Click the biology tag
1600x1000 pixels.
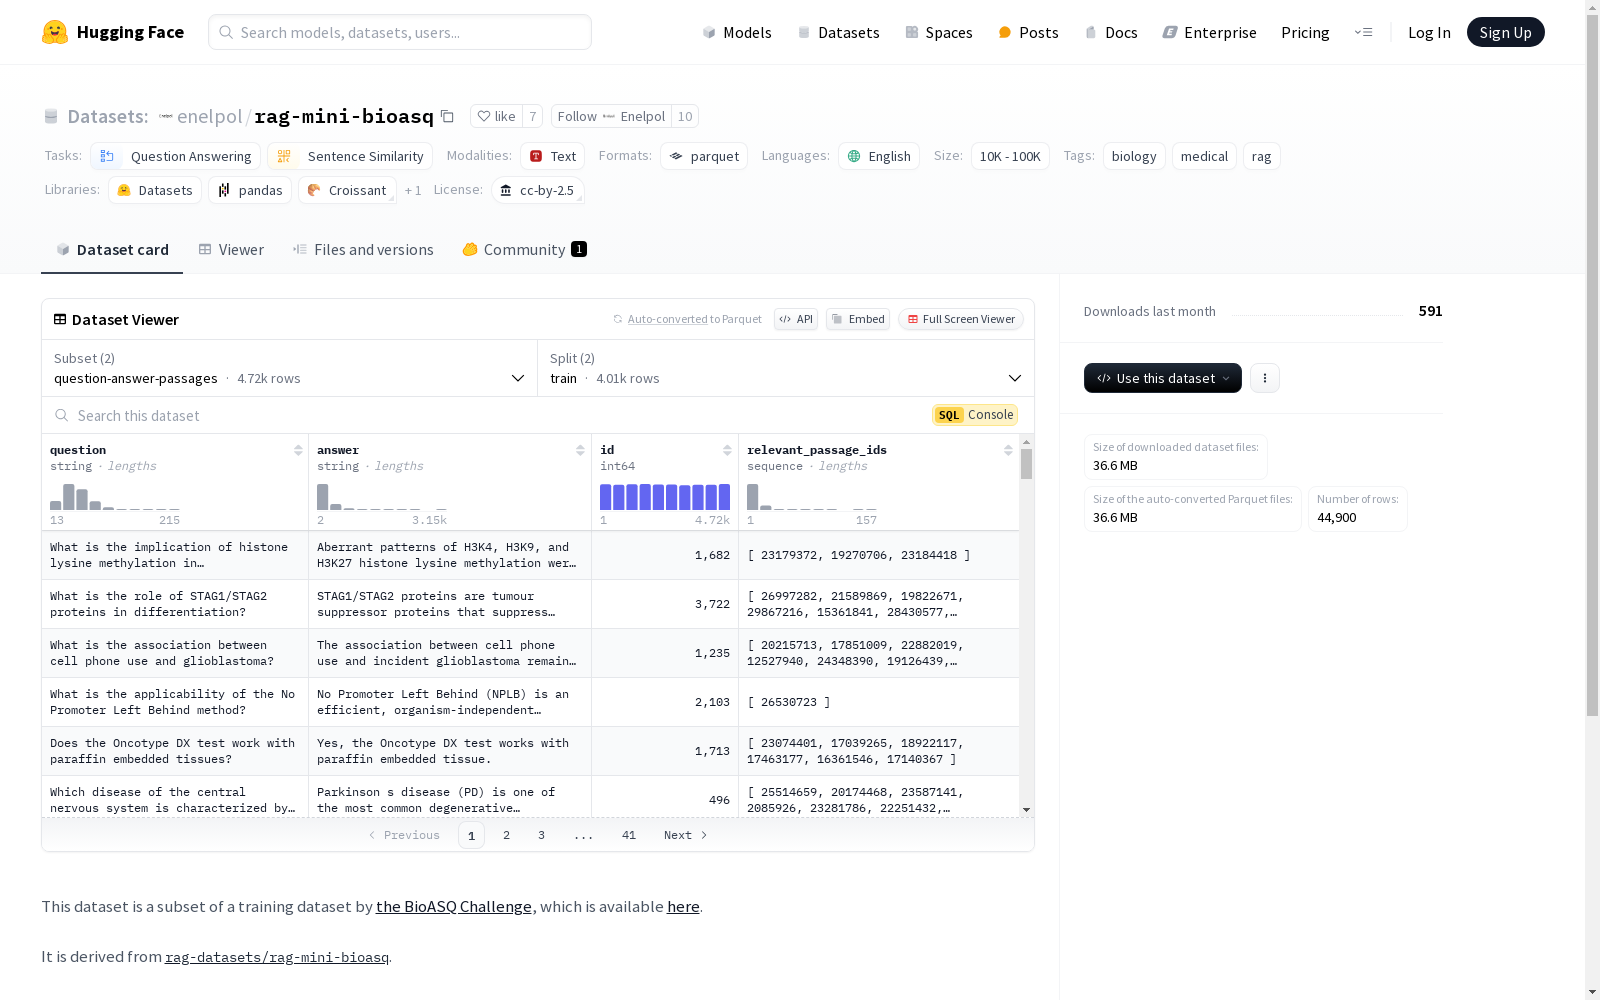click(1134, 156)
